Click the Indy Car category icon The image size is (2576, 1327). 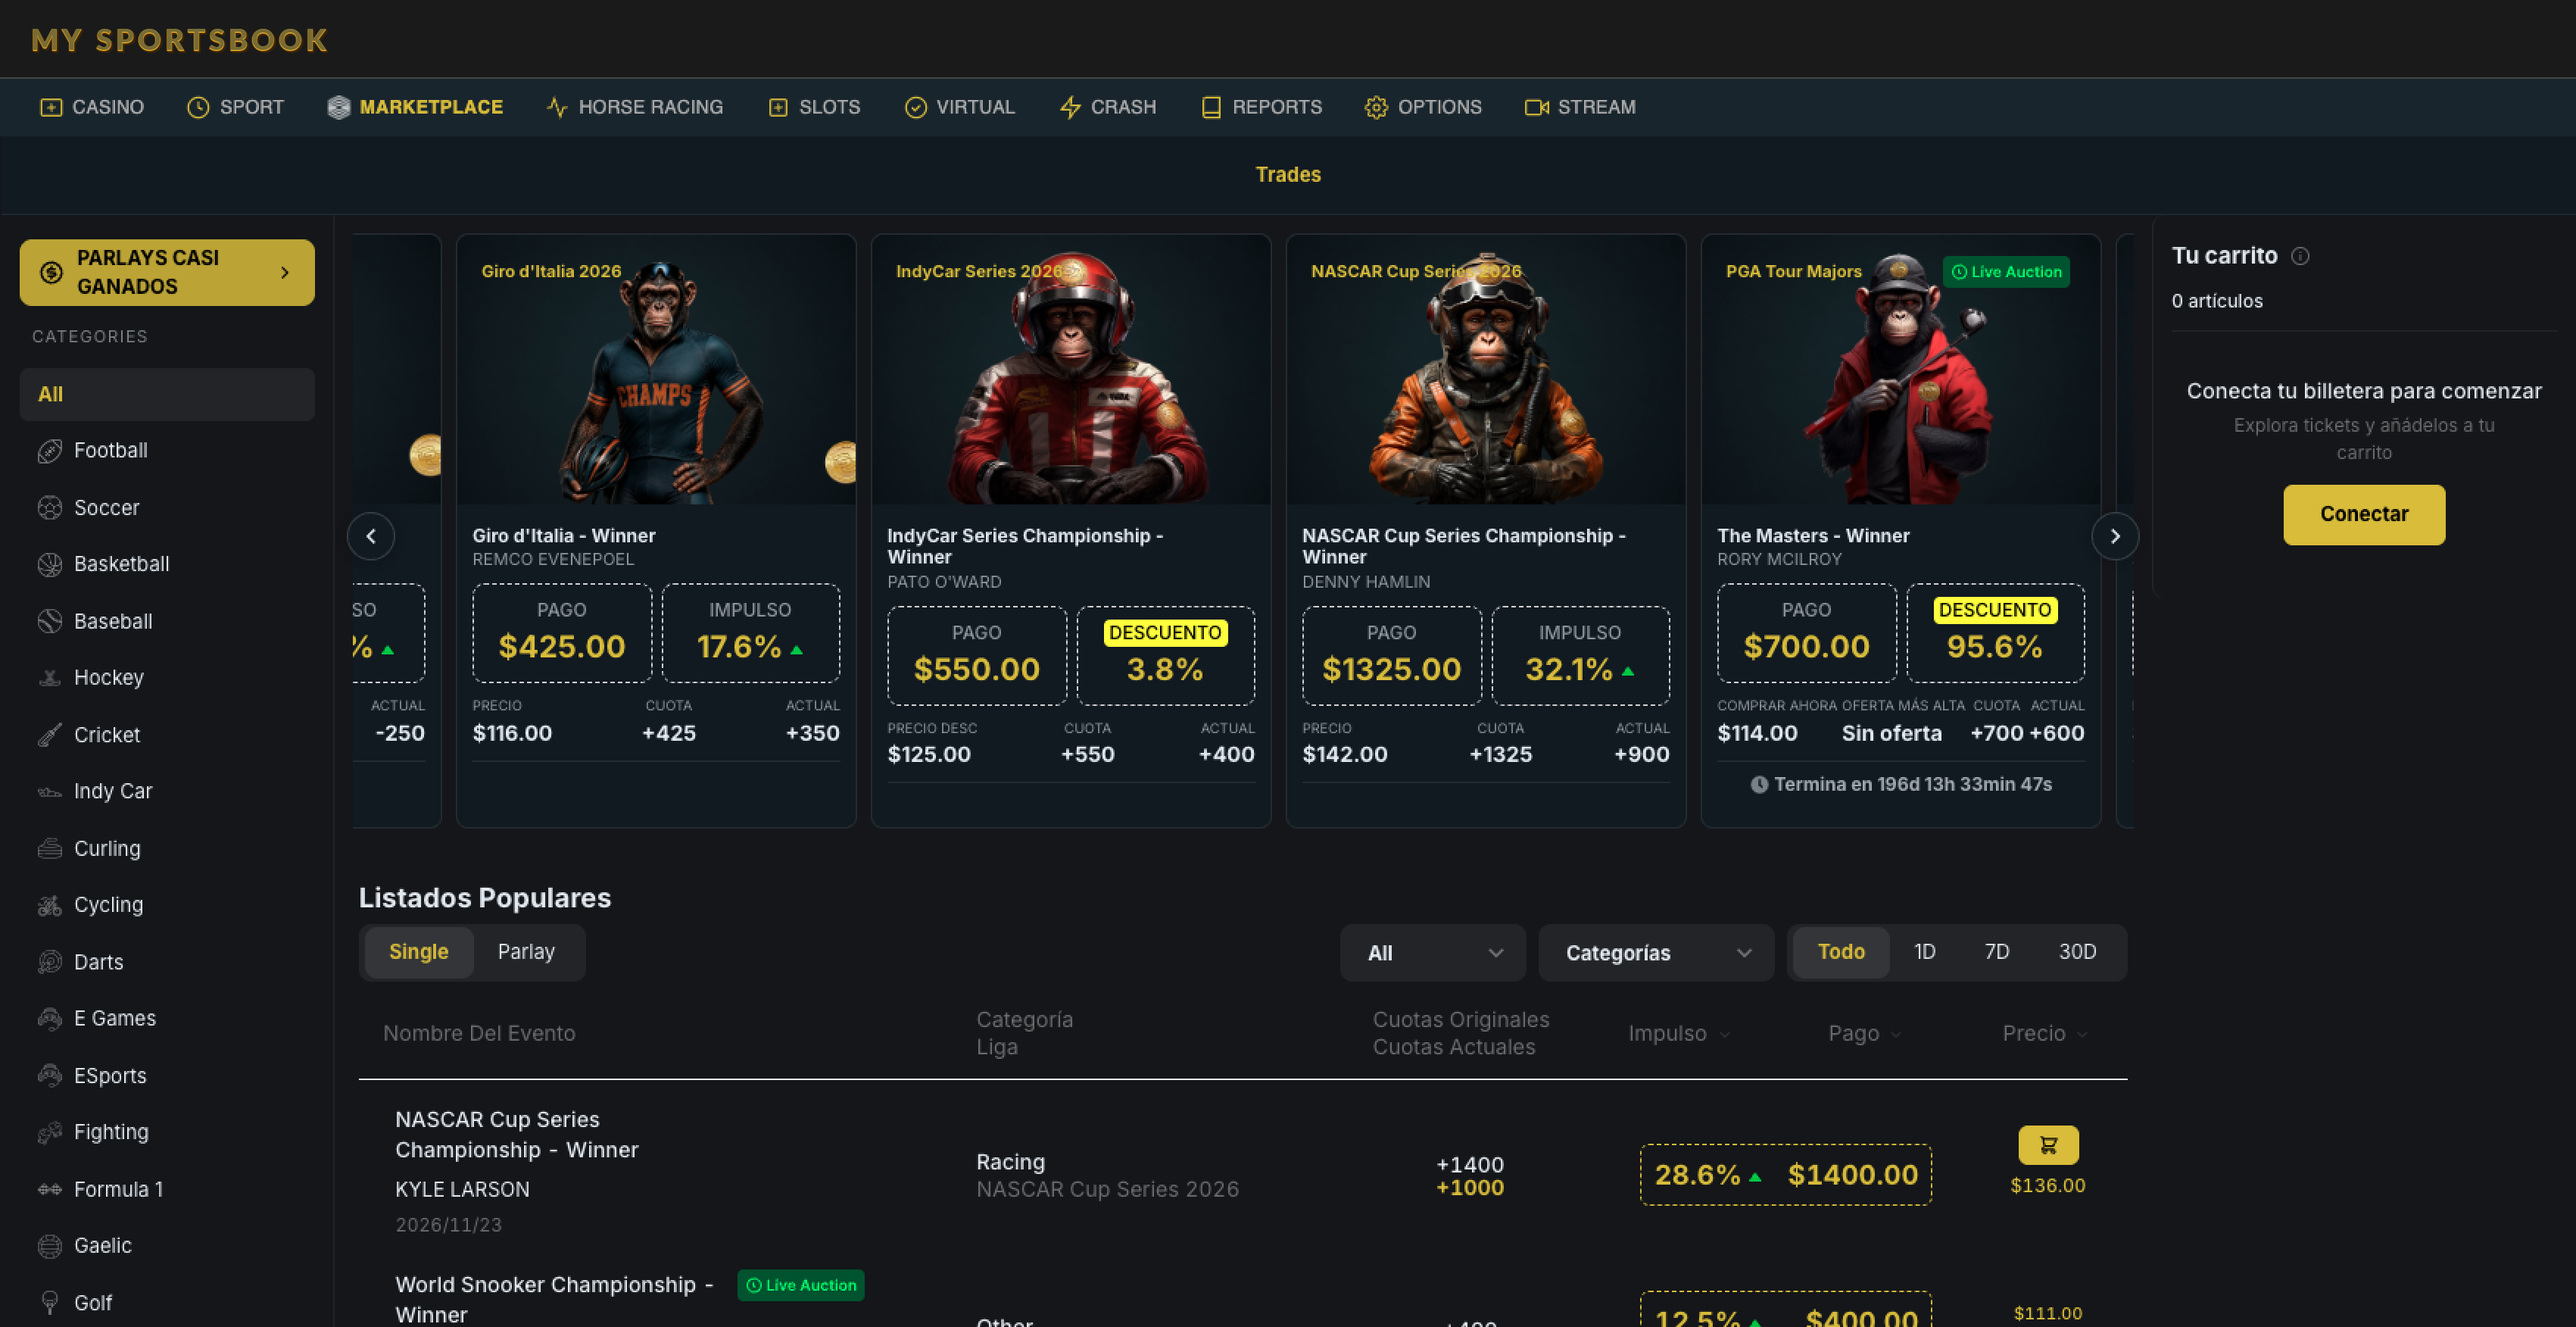click(50, 792)
